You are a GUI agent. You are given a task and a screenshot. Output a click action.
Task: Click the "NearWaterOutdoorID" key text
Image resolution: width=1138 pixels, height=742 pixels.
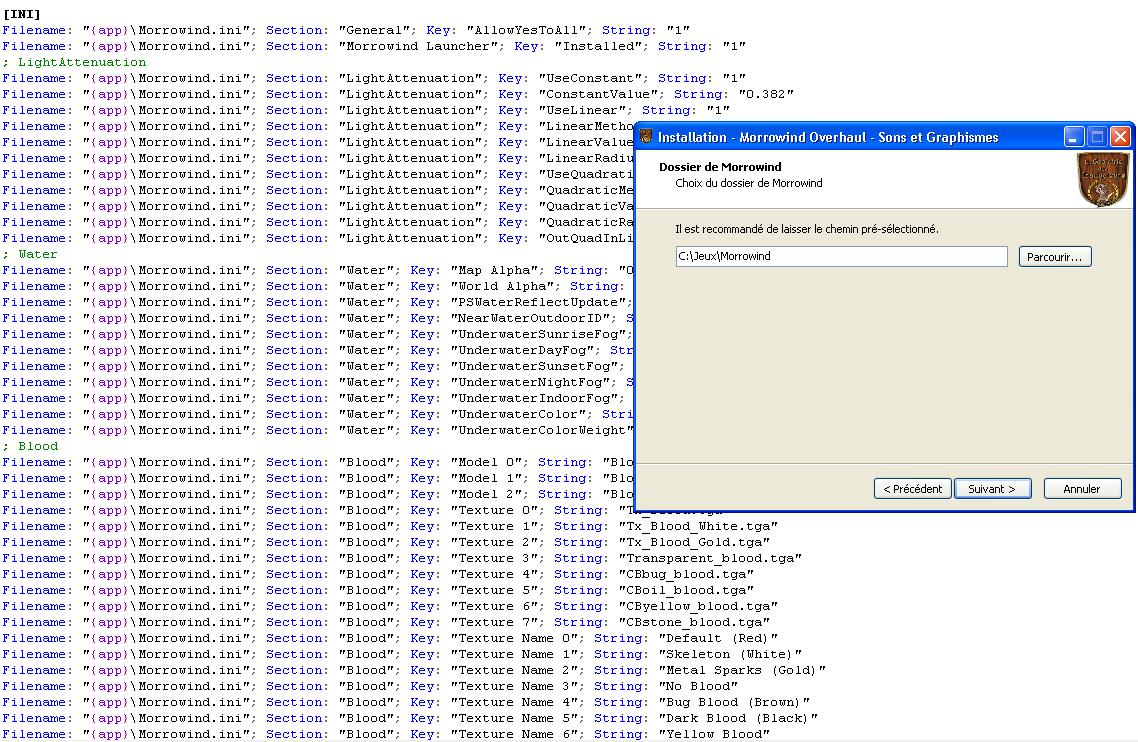click(x=530, y=318)
